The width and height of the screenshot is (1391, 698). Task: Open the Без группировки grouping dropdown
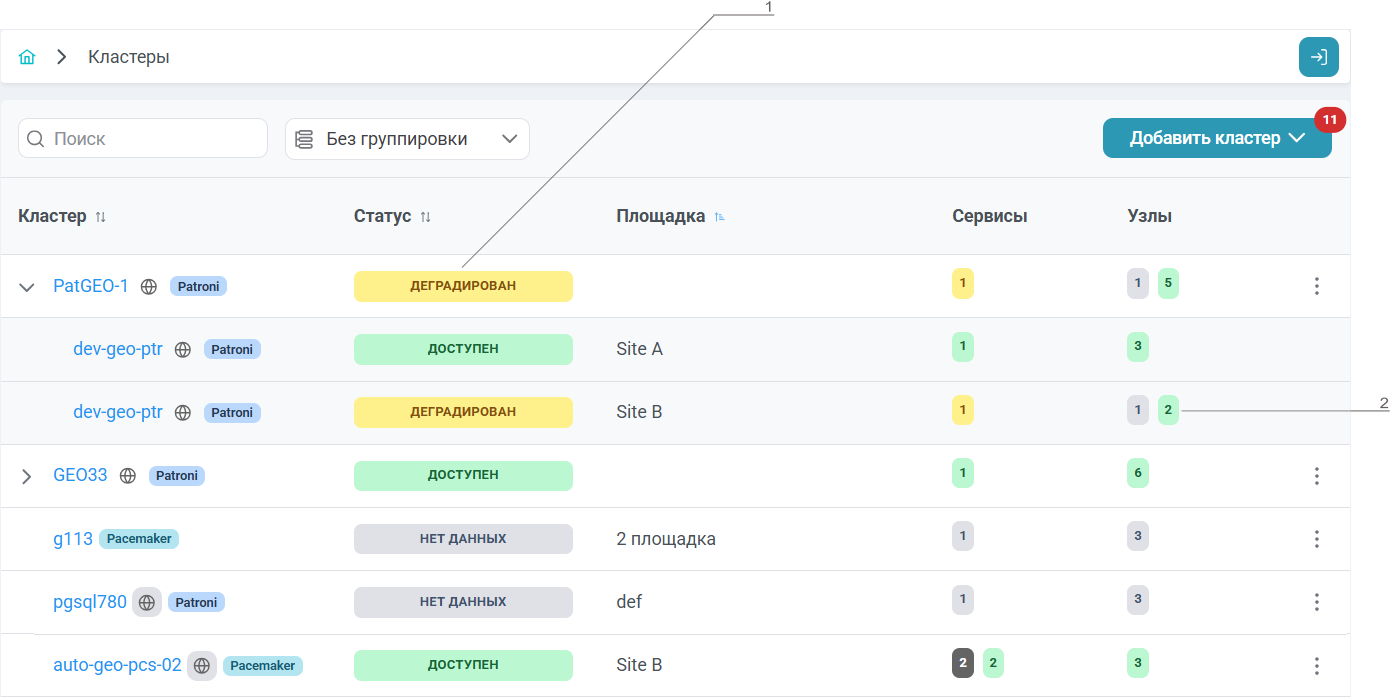coord(407,139)
